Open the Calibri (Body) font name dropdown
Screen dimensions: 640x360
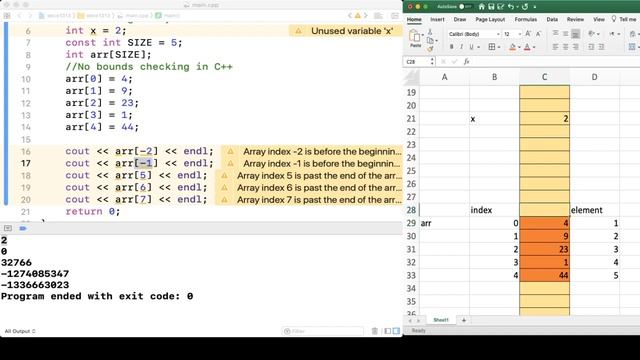tap(498, 34)
